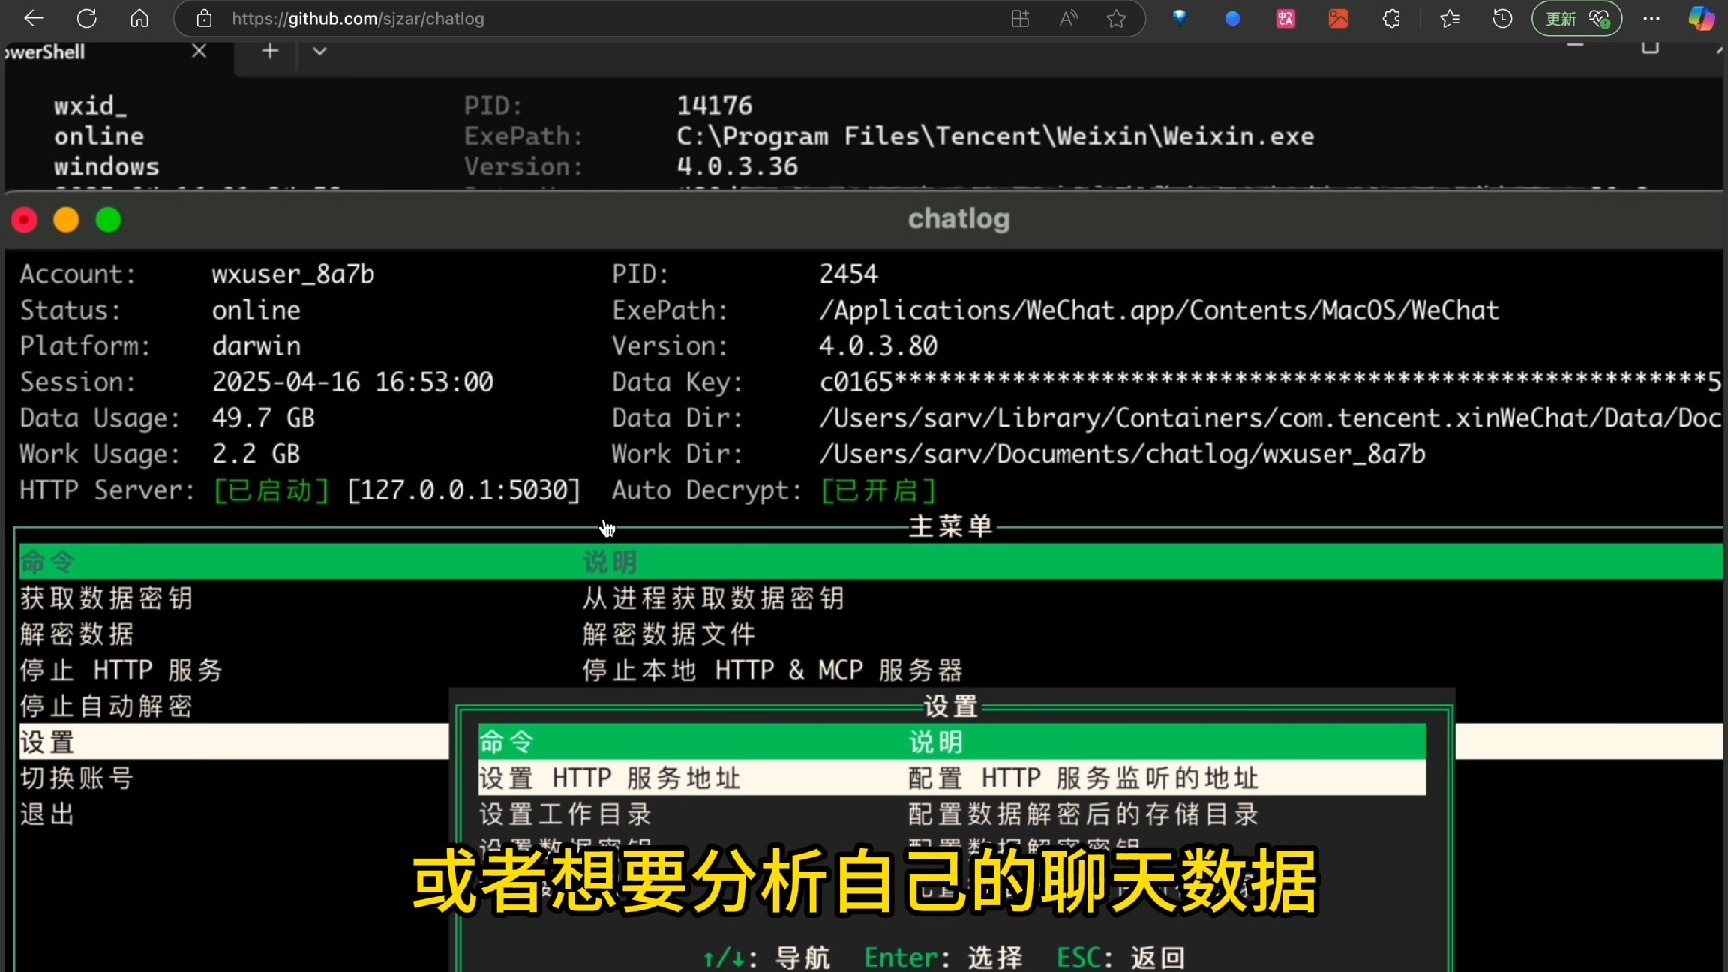Select 解密数据 in main menu
1728x972 pixels.
coord(77,634)
